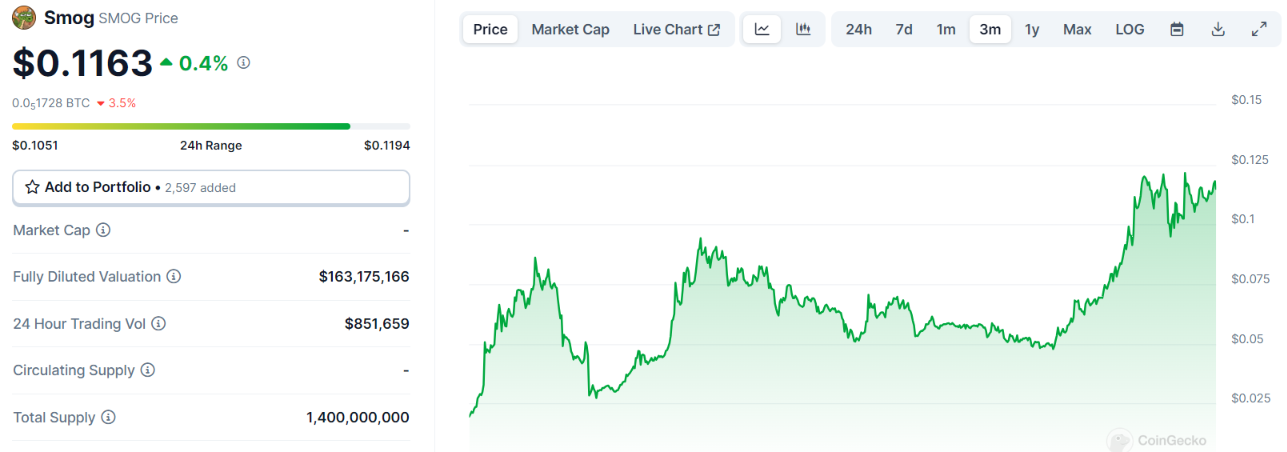This screenshot has width=1287, height=452.
Task: Expand chart to fullscreen
Action: (1259, 29)
